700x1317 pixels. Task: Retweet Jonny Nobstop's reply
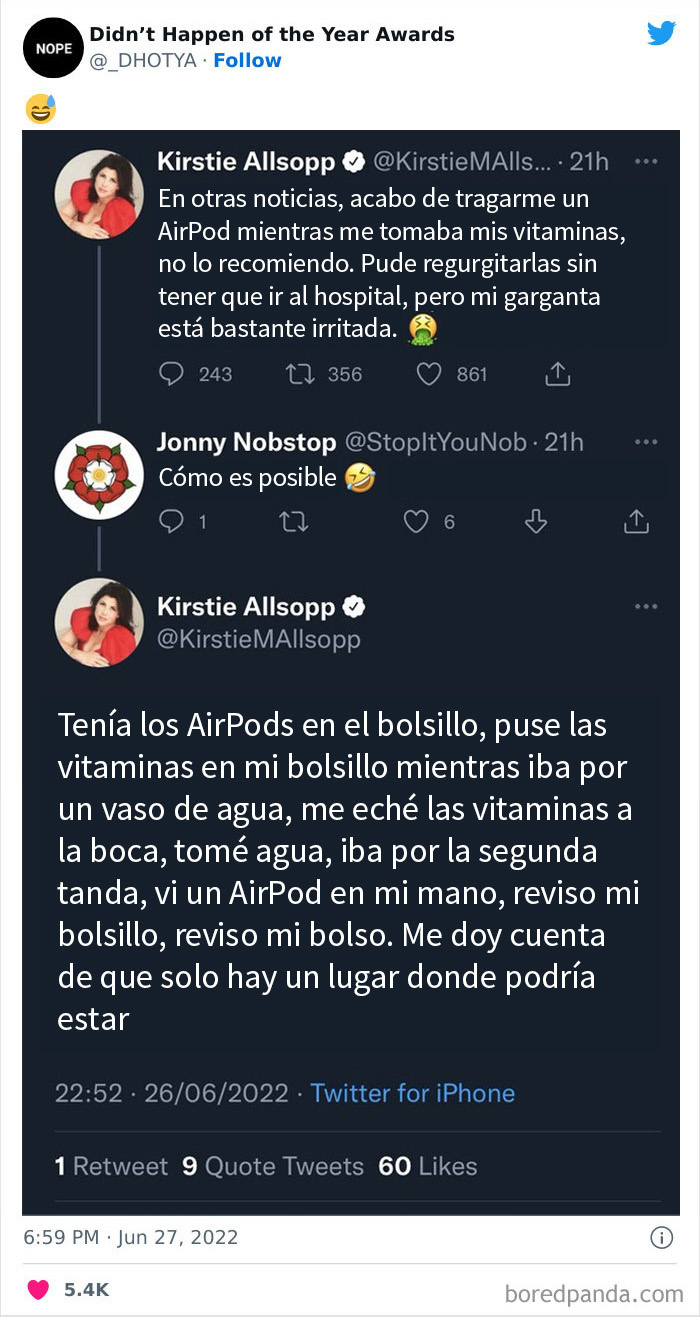coord(292,521)
